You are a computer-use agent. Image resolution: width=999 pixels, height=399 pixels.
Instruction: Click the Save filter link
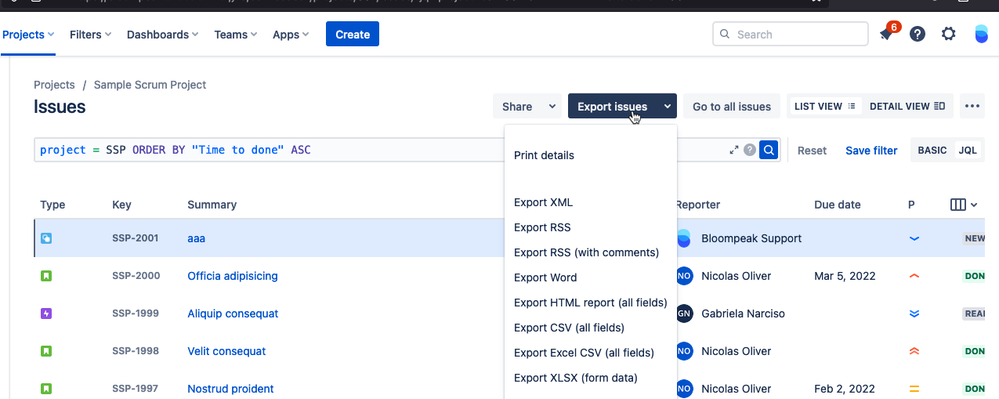[871, 150]
